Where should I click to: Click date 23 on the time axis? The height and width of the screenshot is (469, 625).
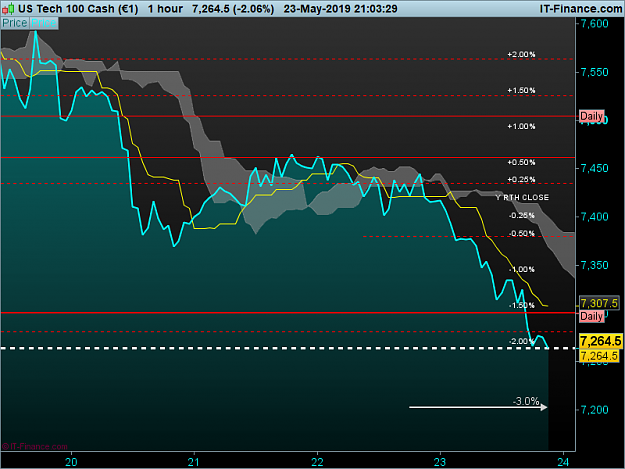coord(440,462)
